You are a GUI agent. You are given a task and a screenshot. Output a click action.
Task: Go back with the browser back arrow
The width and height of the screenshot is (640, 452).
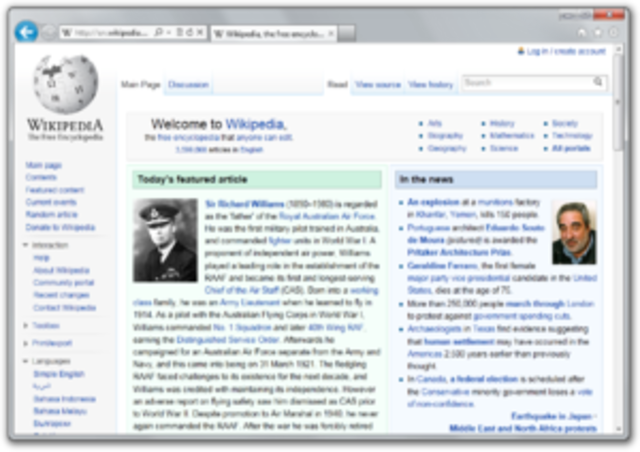point(26,31)
